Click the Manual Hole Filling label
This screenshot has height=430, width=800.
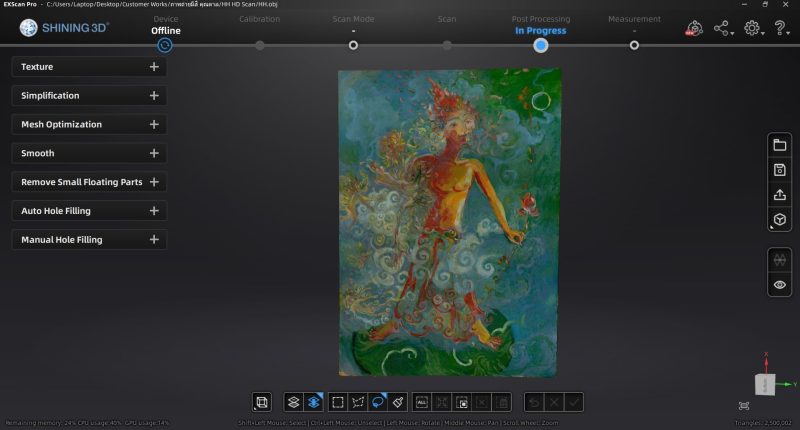tap(62, 240)
